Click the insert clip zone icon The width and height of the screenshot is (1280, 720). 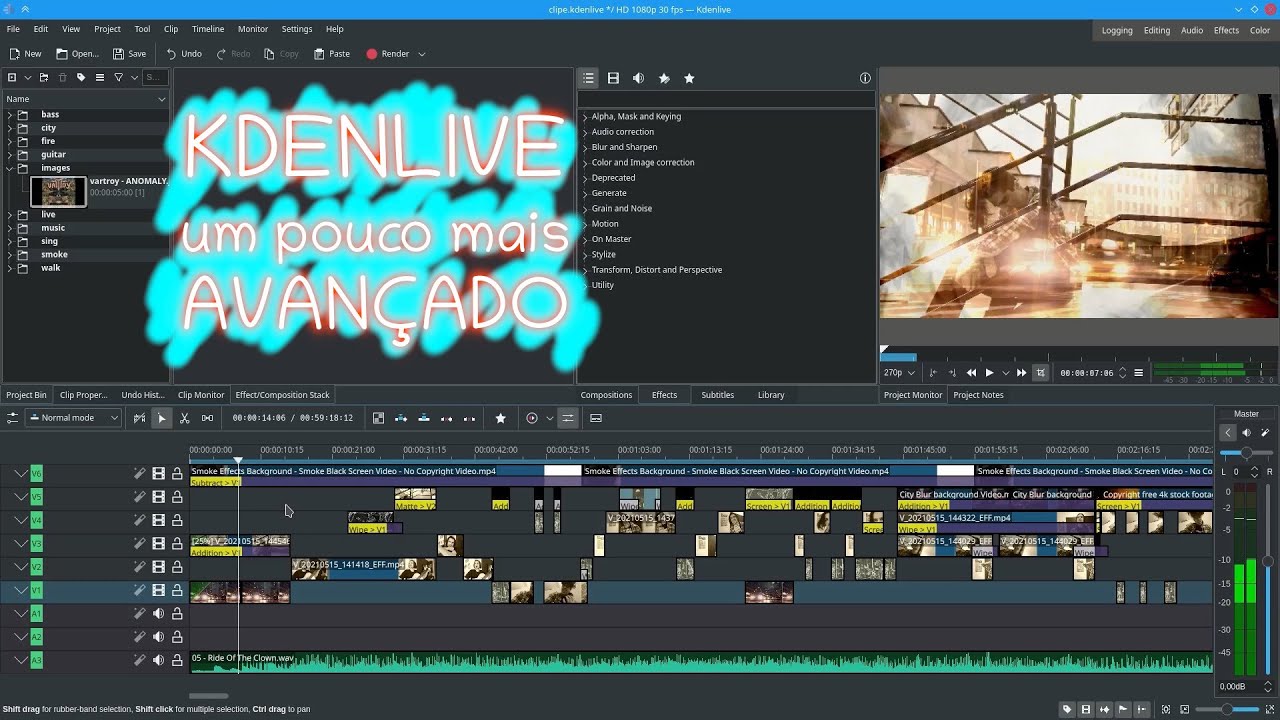click(x=401, y=418)
